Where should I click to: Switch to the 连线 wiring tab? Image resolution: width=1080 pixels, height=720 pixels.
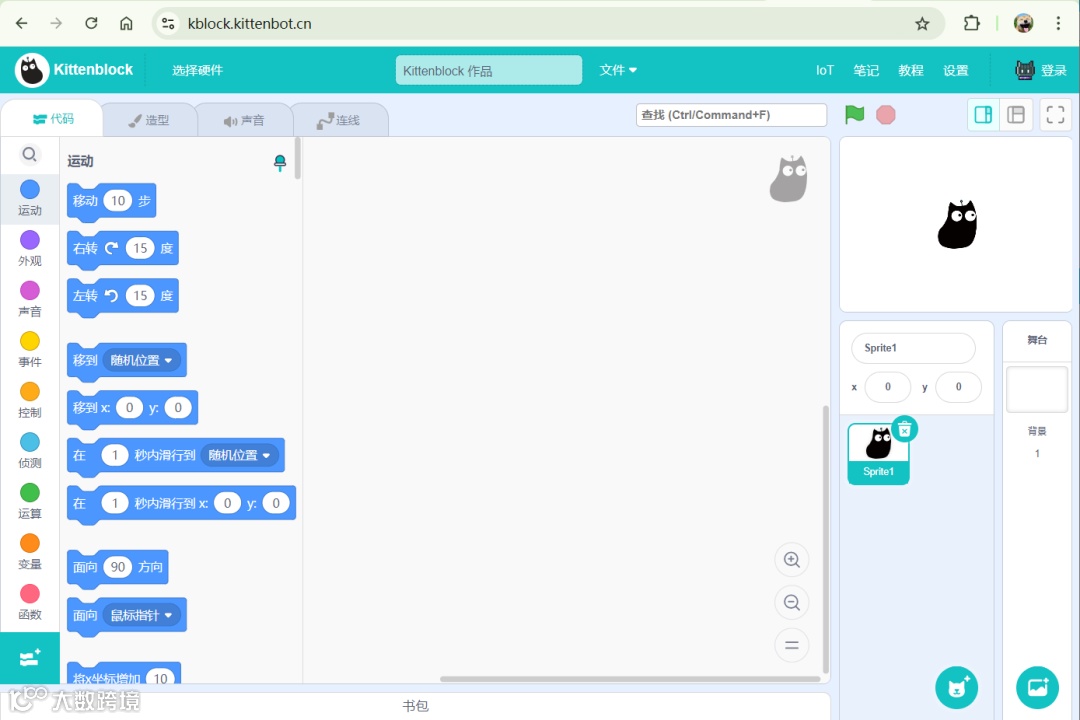pyautogui.click(x=339, y=120)
